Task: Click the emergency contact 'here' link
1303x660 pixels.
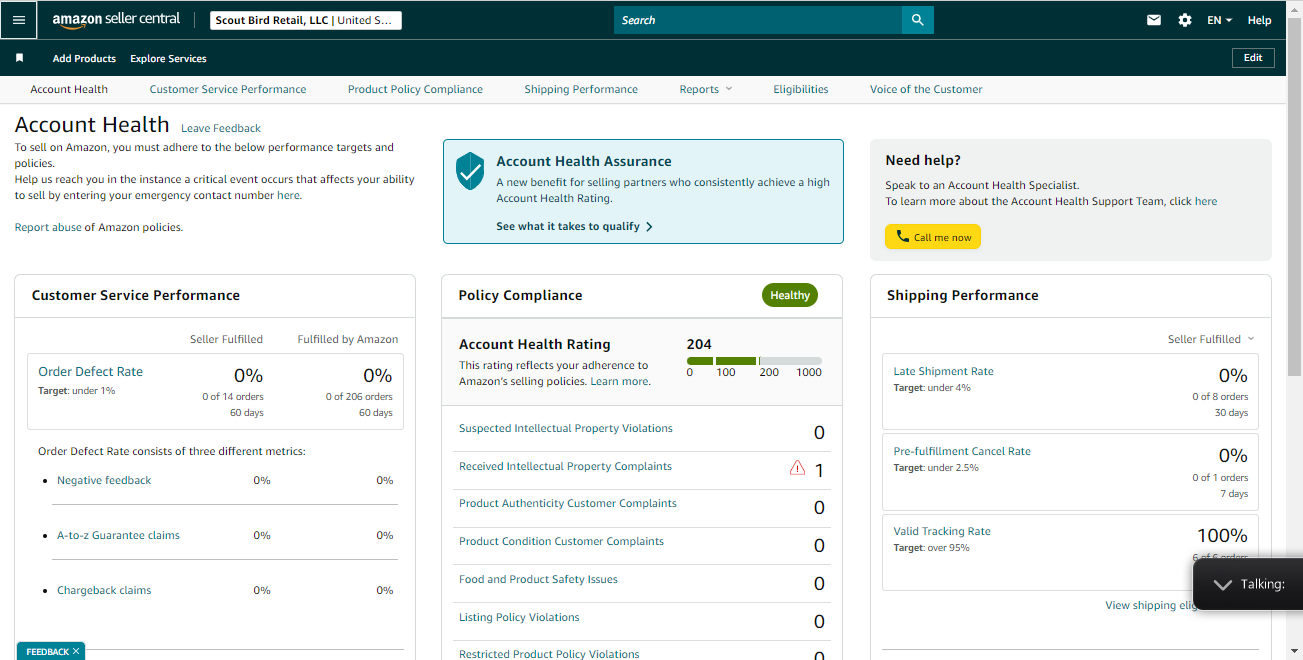Action: tap(288, 195)
